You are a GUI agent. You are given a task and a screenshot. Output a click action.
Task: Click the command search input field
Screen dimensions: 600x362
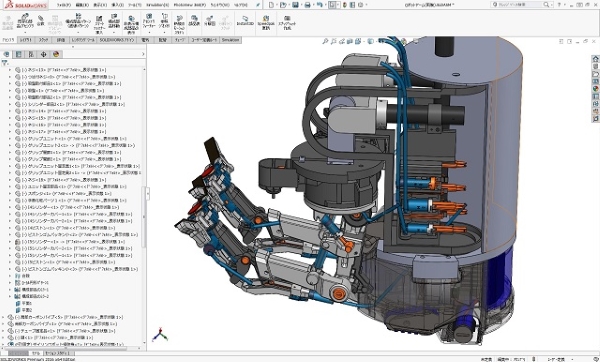click(520, 5)
